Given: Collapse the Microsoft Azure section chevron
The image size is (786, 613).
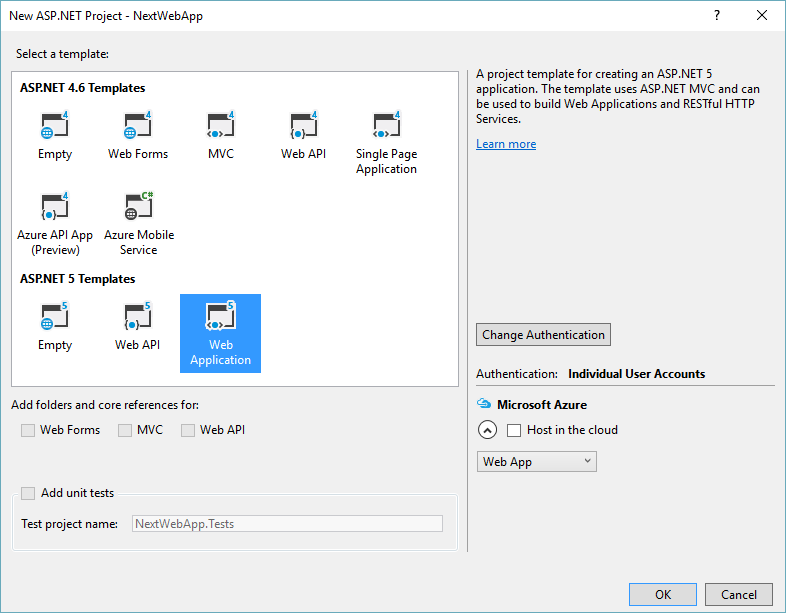Looking at the screenshot, I should [487, 430].
